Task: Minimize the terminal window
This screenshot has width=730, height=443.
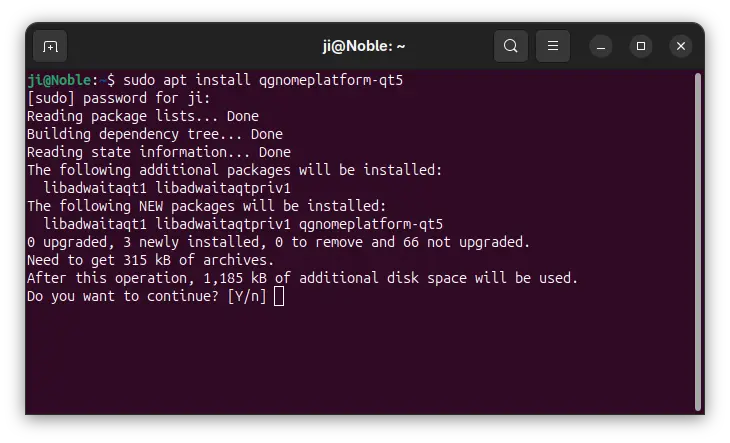Action: 601,46
